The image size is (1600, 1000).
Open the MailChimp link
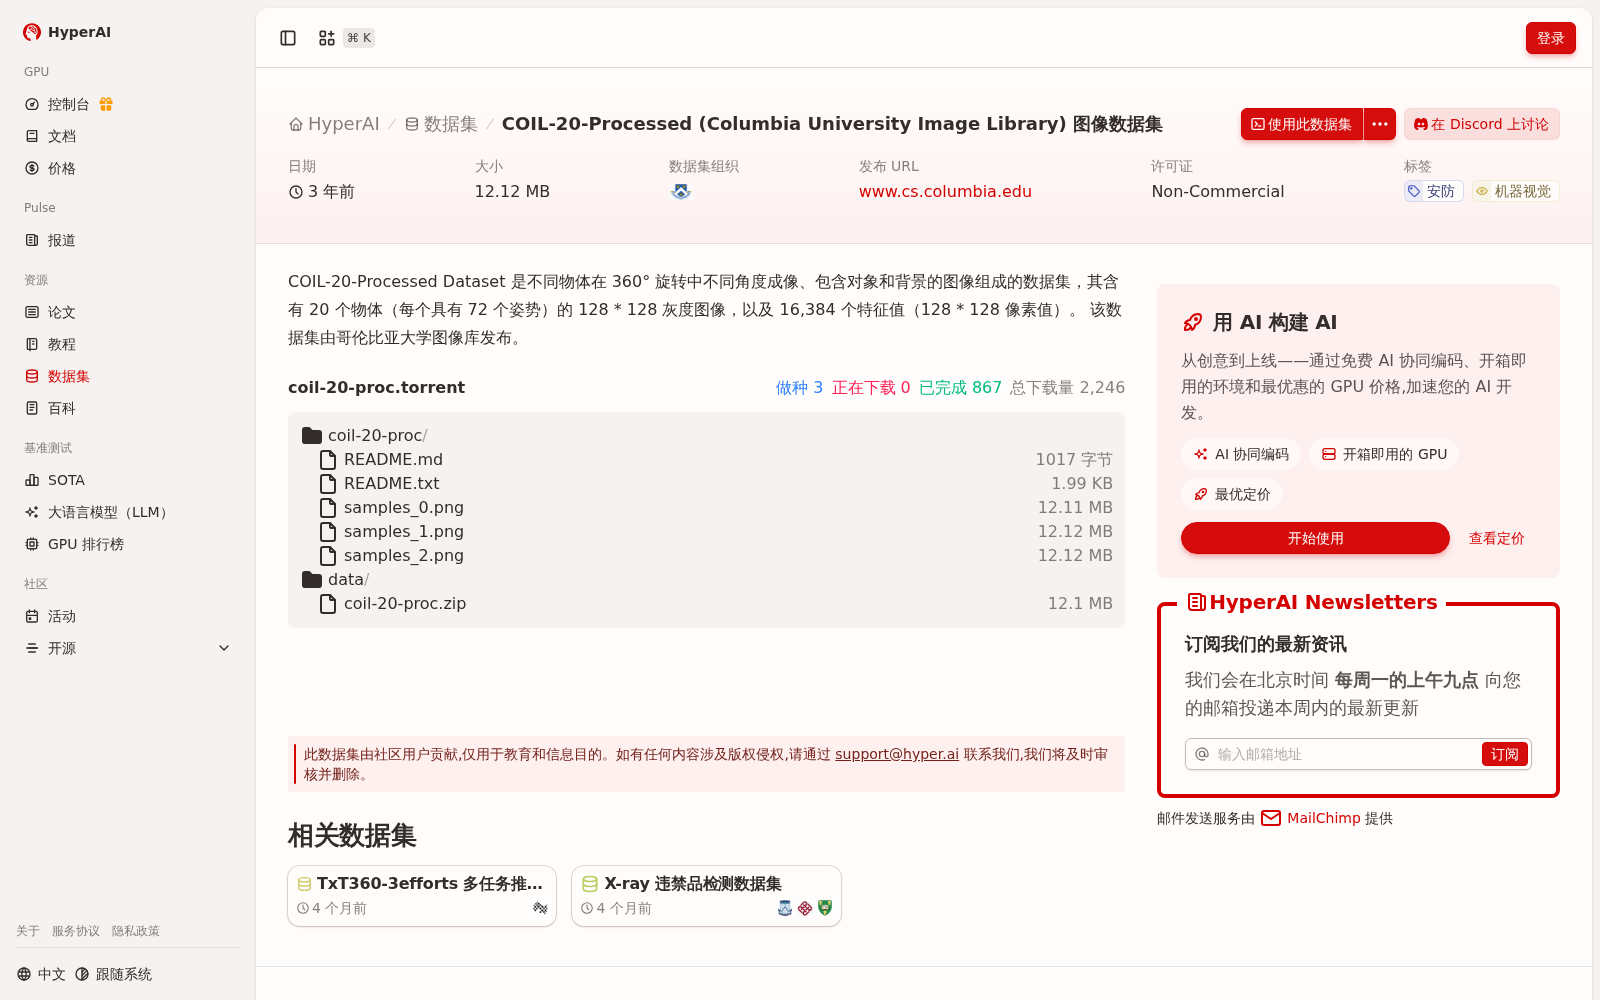pyautogui.click(x=1324, y=818)
